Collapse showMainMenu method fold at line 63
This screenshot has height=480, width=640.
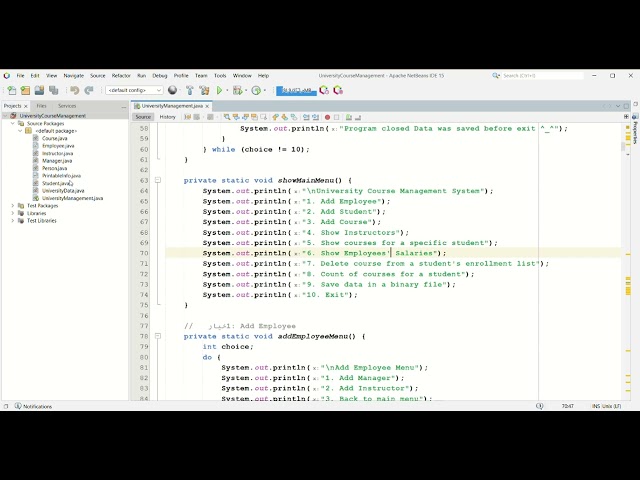[158, 180]
